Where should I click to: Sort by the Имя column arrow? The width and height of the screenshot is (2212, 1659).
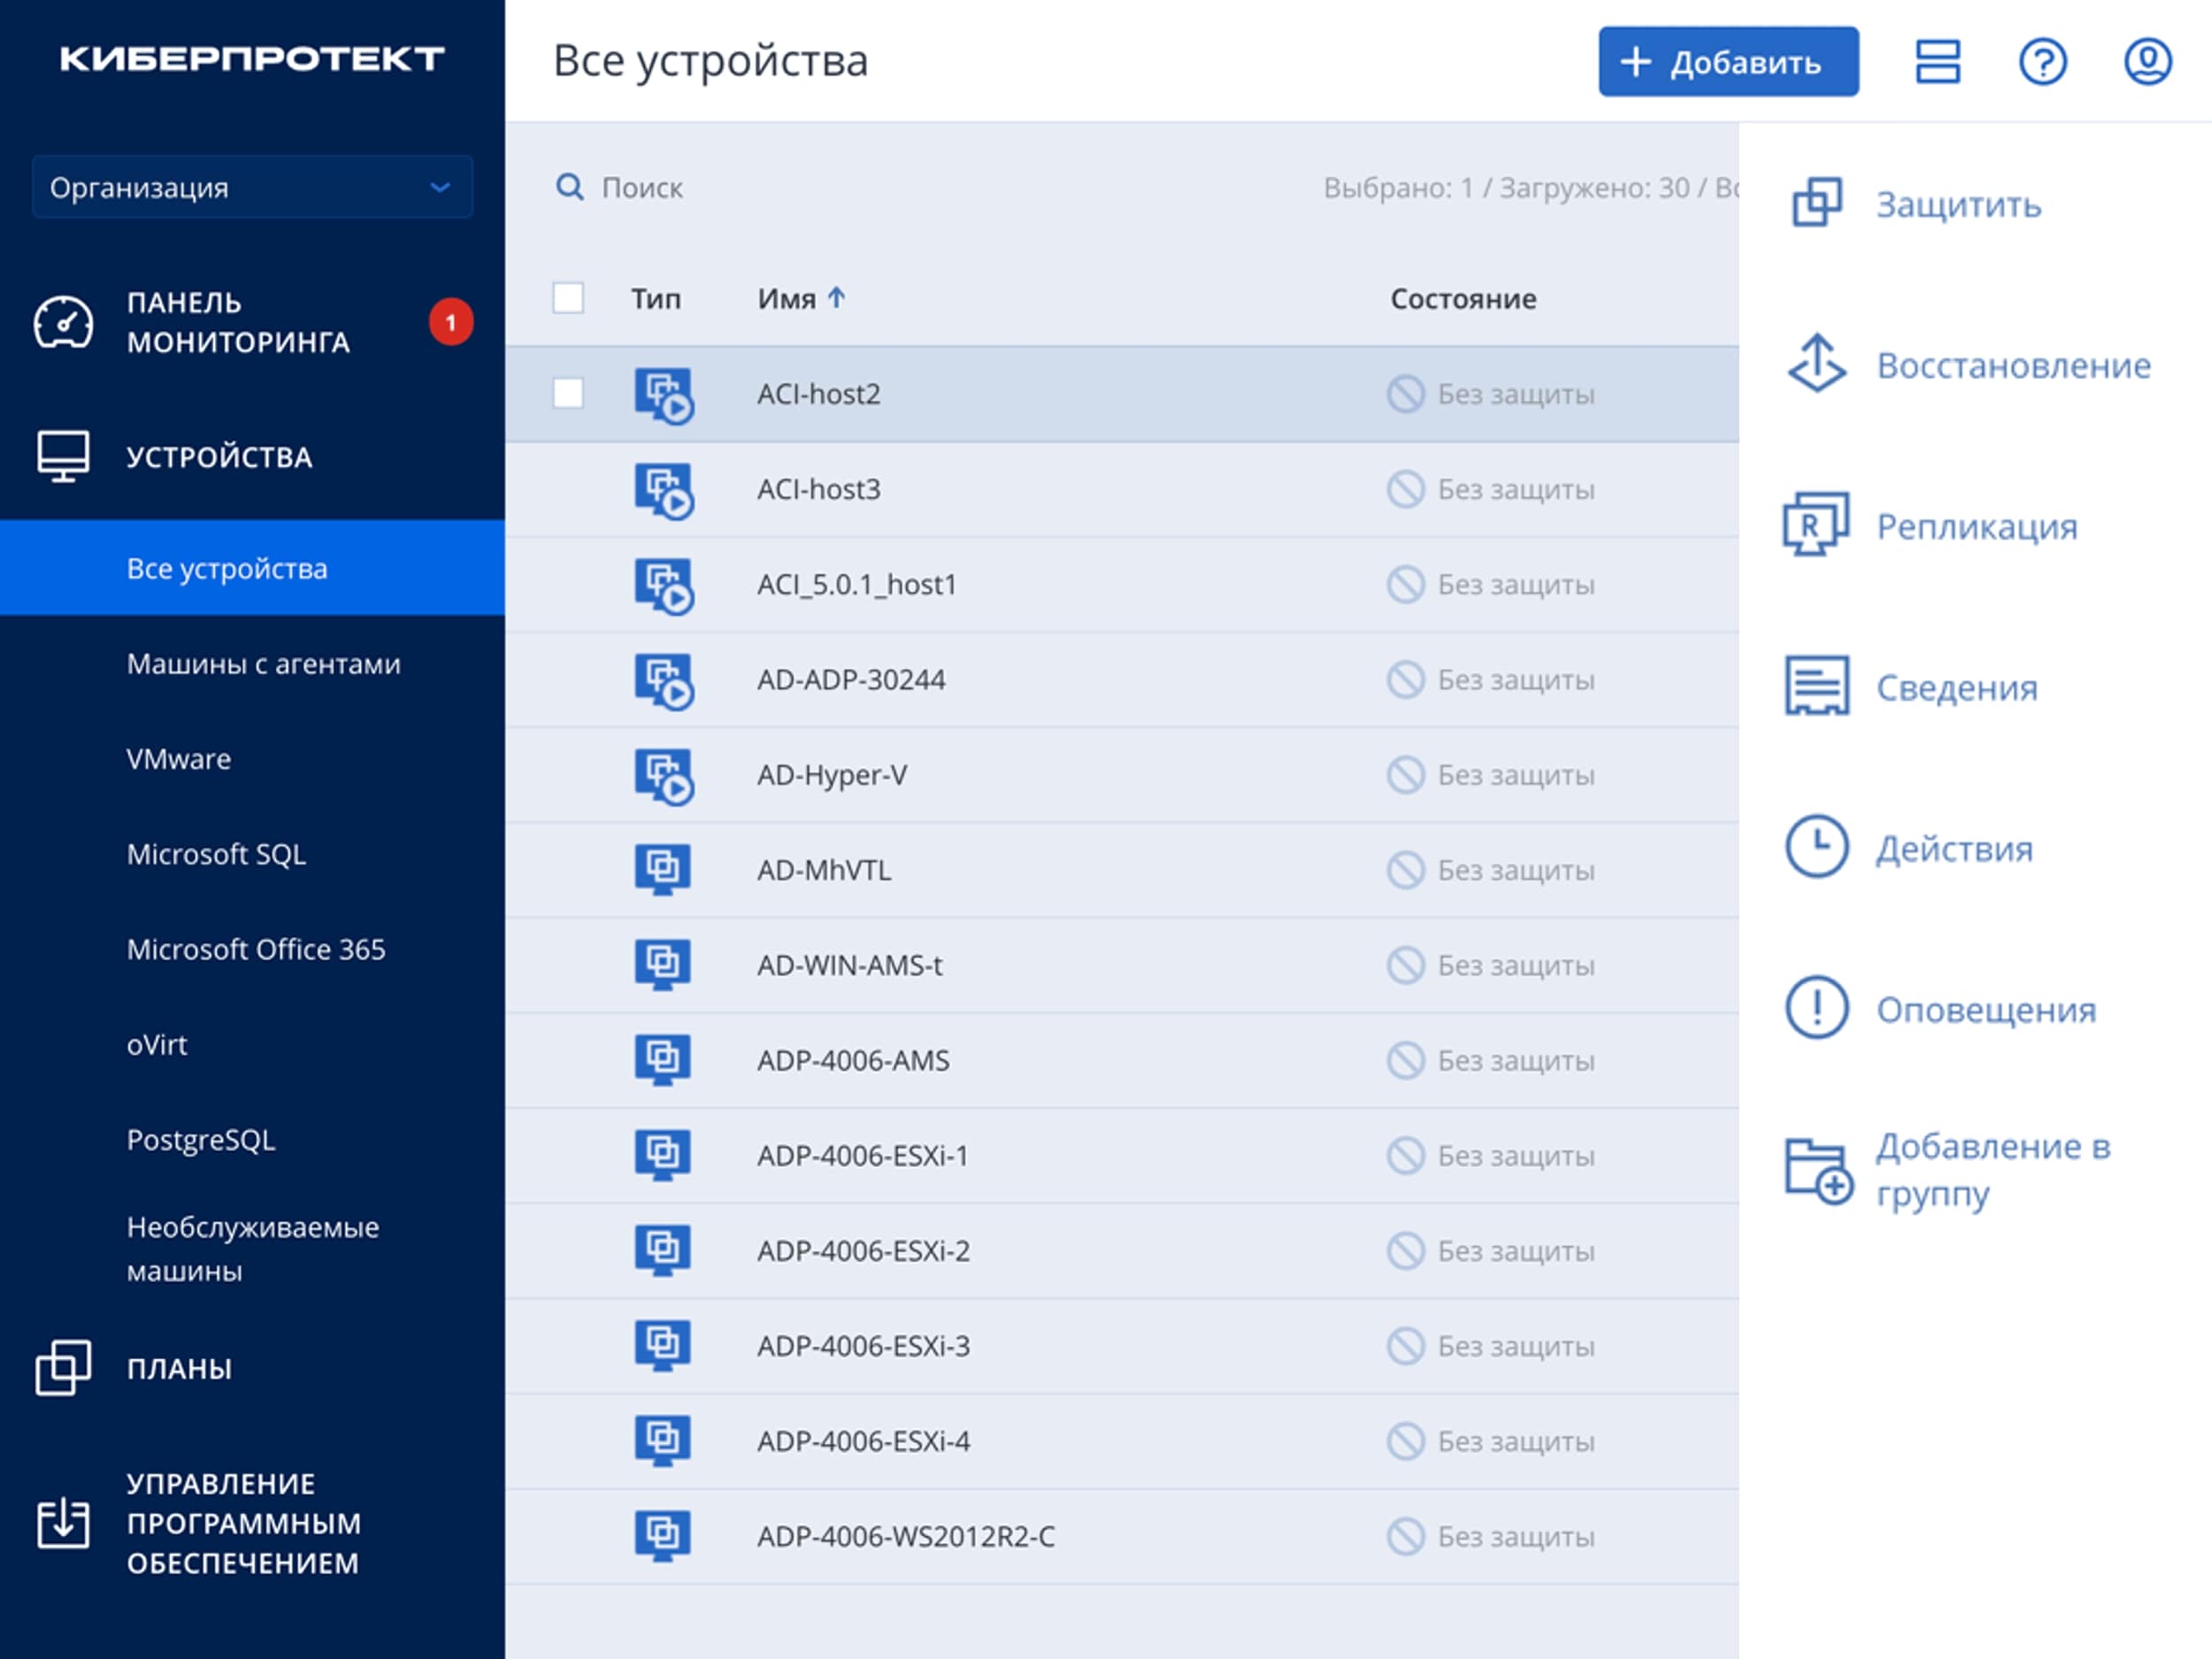837,297
